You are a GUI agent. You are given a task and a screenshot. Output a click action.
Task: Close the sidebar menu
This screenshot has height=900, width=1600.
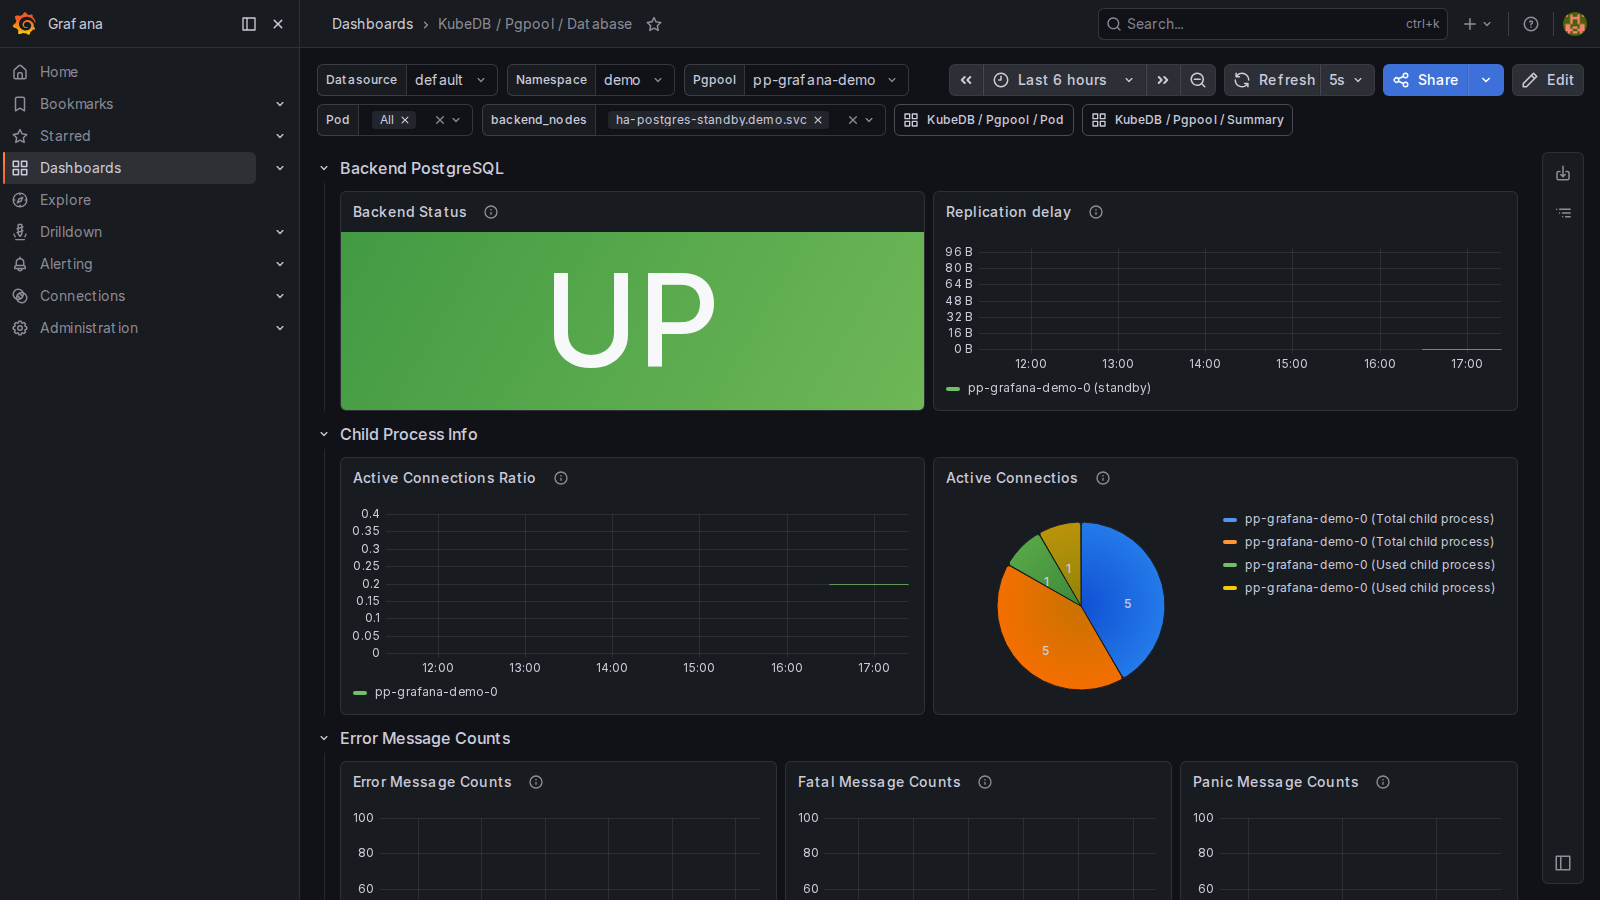click(x=278, y=24)
